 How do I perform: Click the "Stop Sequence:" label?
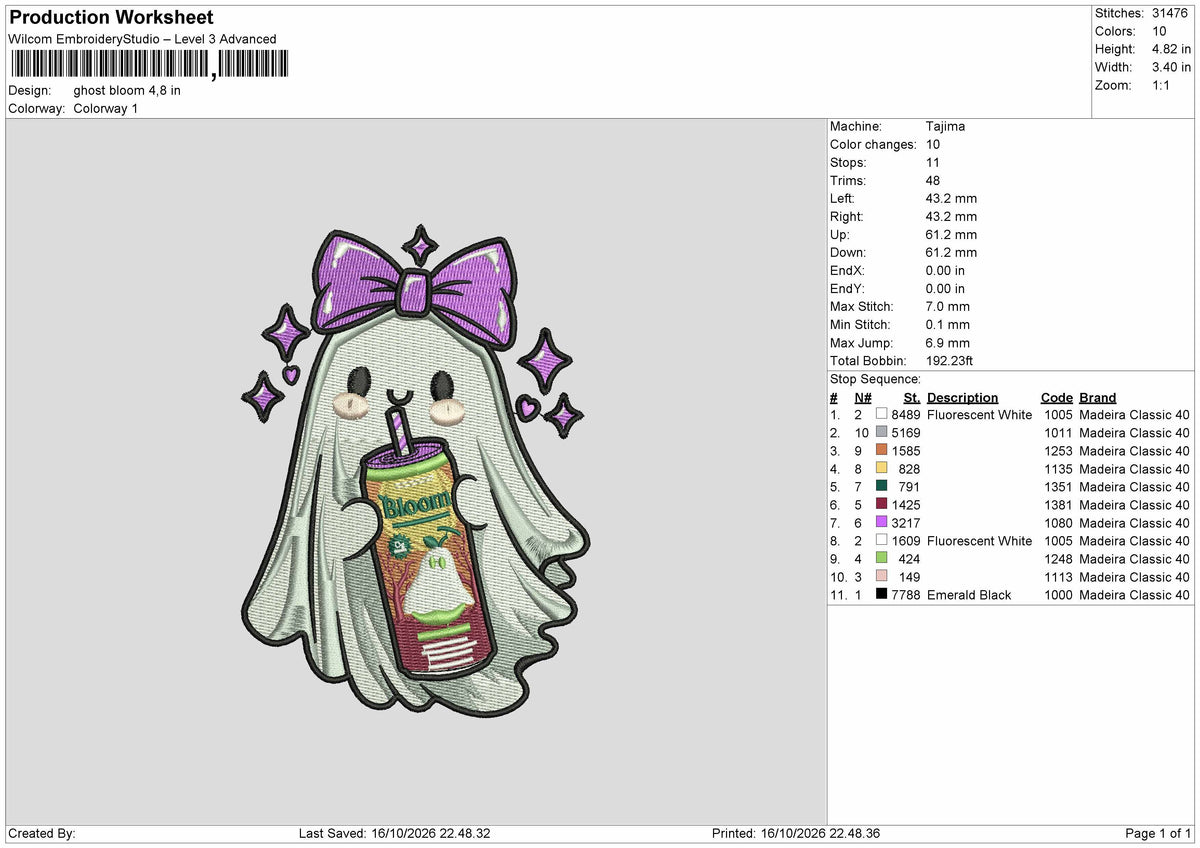(x=875, y=379)
